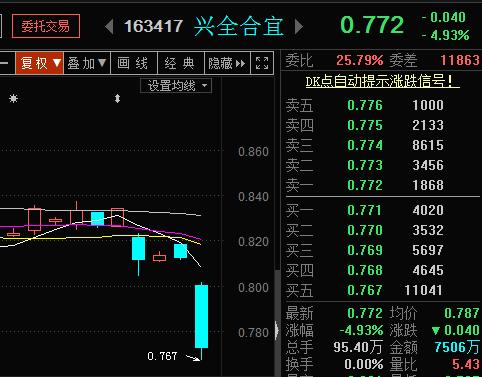This screenshot has width=482, height=377.
Task: Select 买五 price 0.767
Action: coord(365,290)
